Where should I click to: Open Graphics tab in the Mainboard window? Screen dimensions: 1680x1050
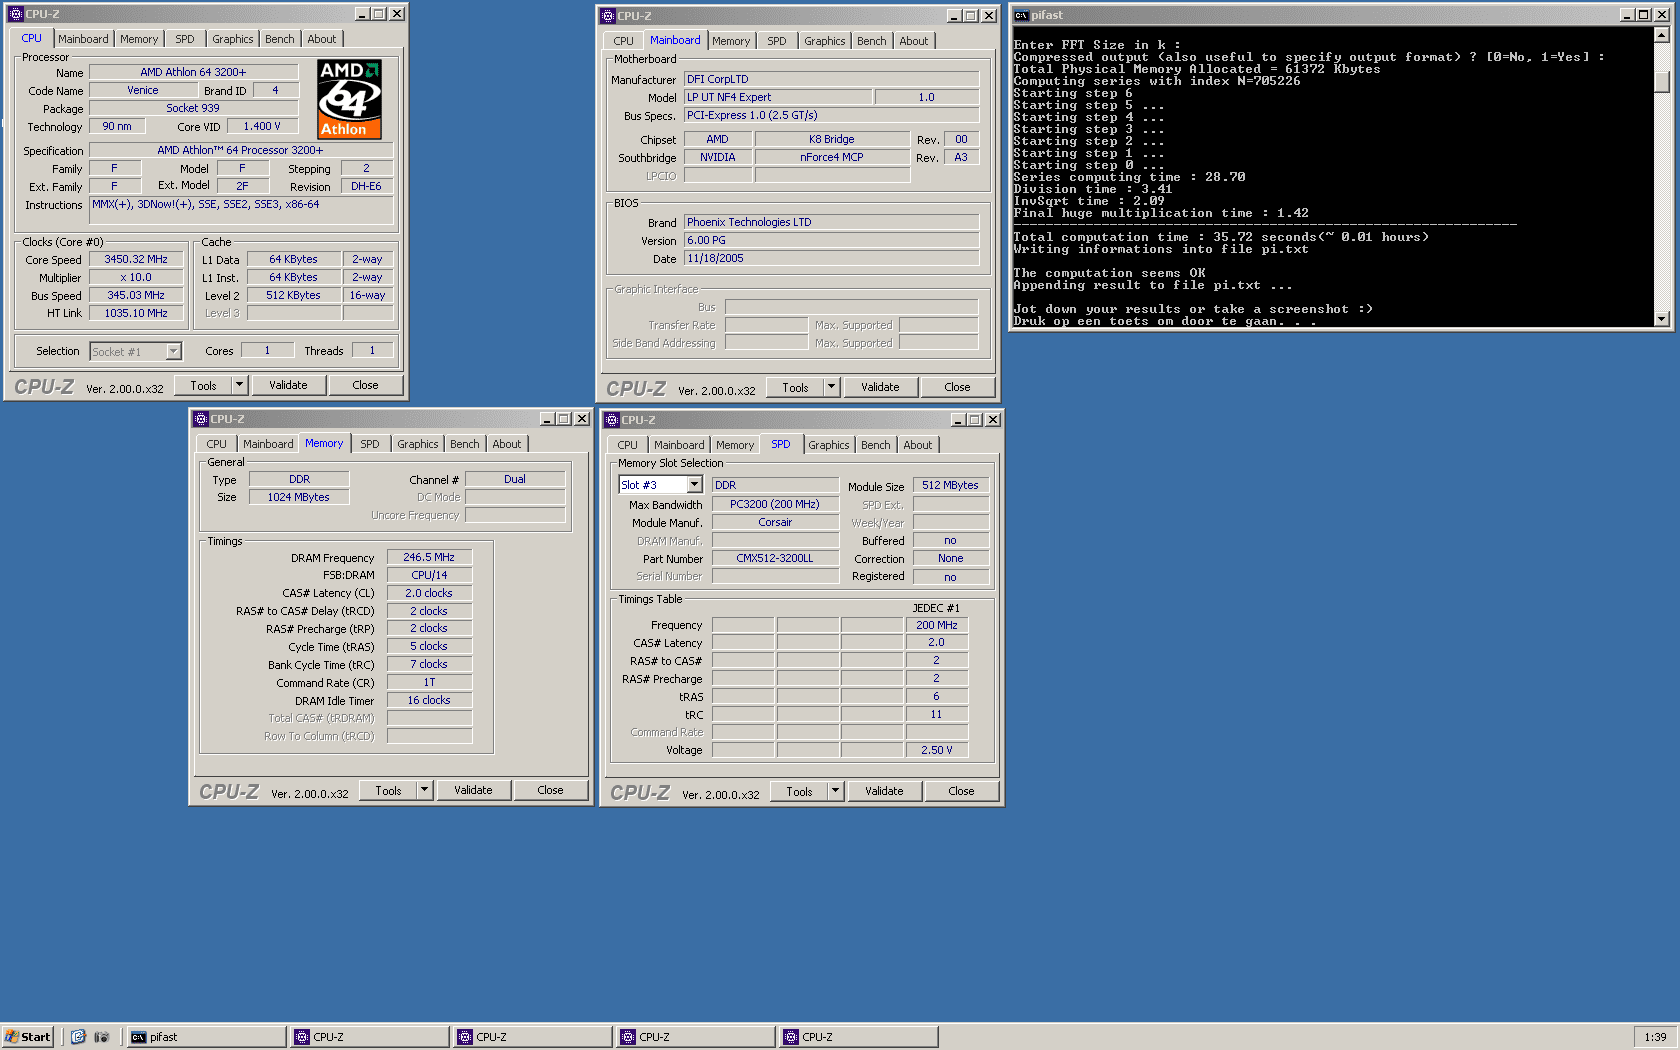point(825,41)
